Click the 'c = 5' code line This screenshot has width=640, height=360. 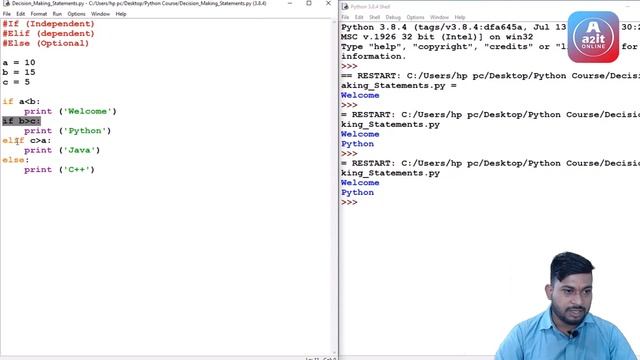[x=16, y=82]
